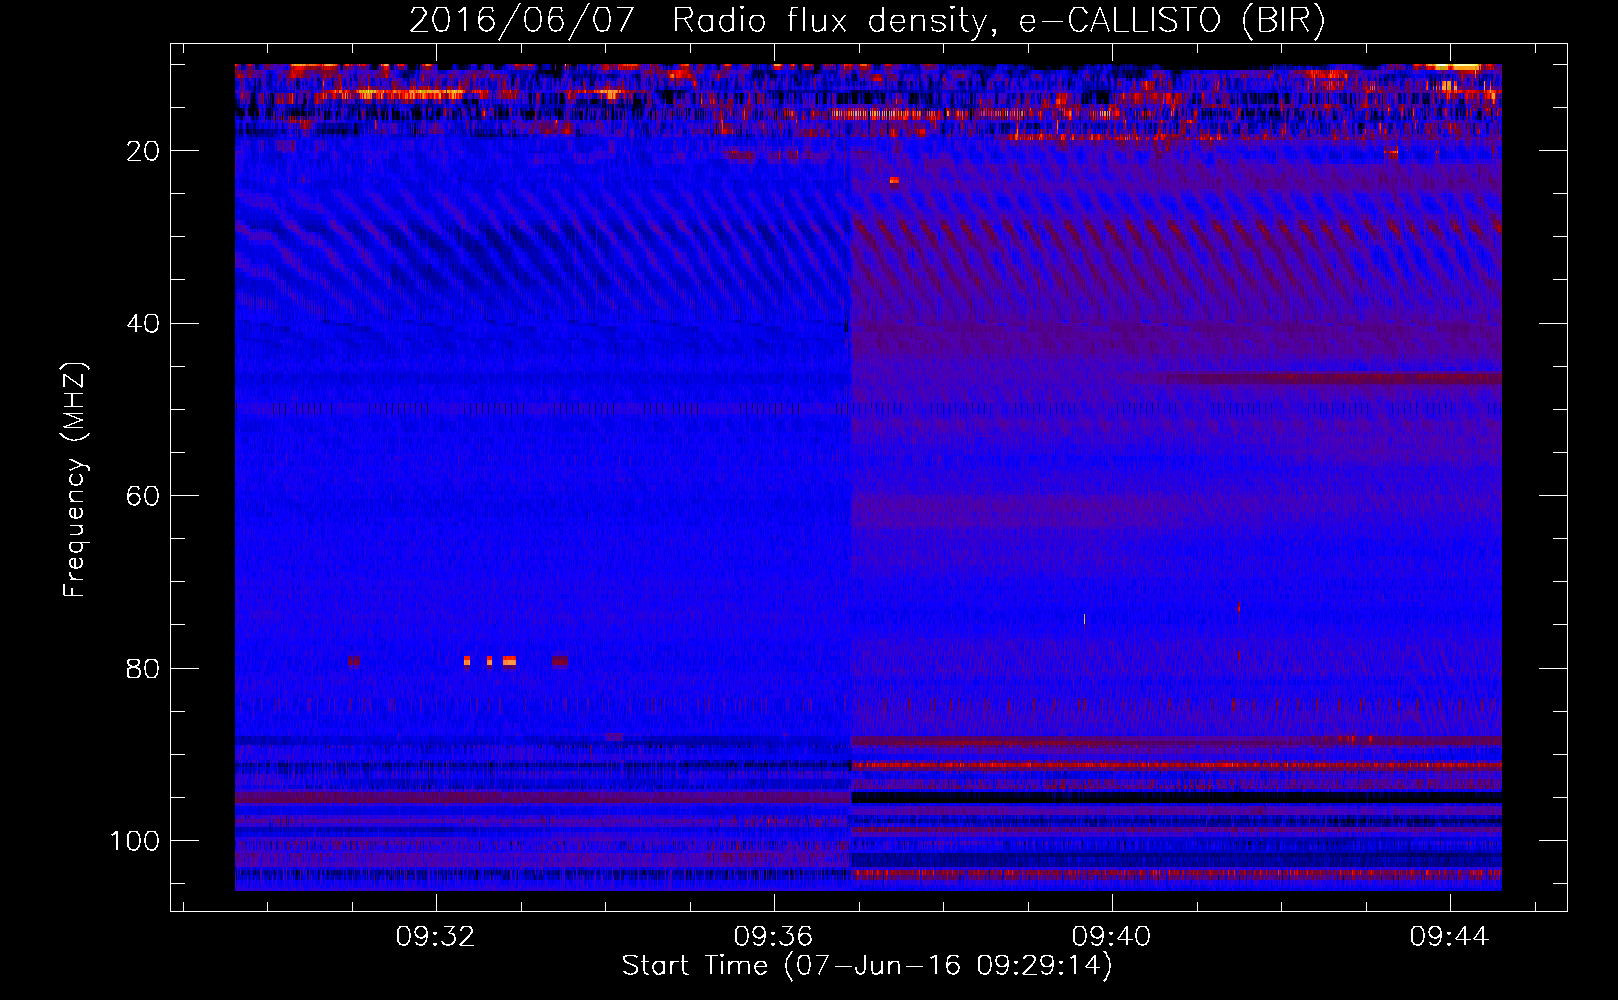
Task: Click the time tick label "09:44"
Action: coord(1449,937)
